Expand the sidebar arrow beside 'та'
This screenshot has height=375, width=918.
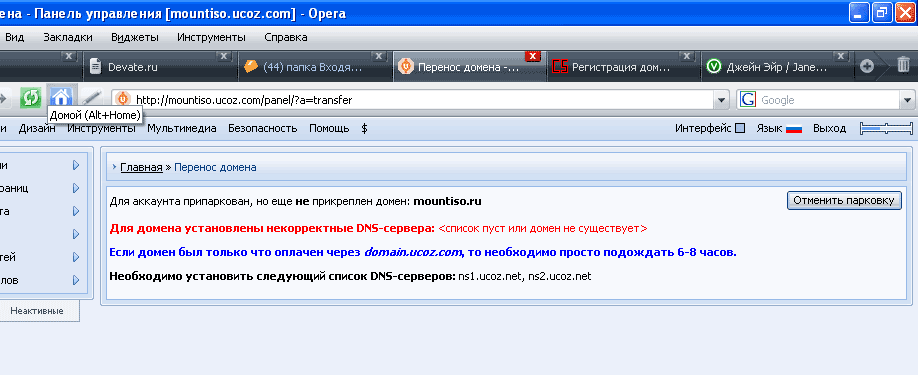coord(76,211)
